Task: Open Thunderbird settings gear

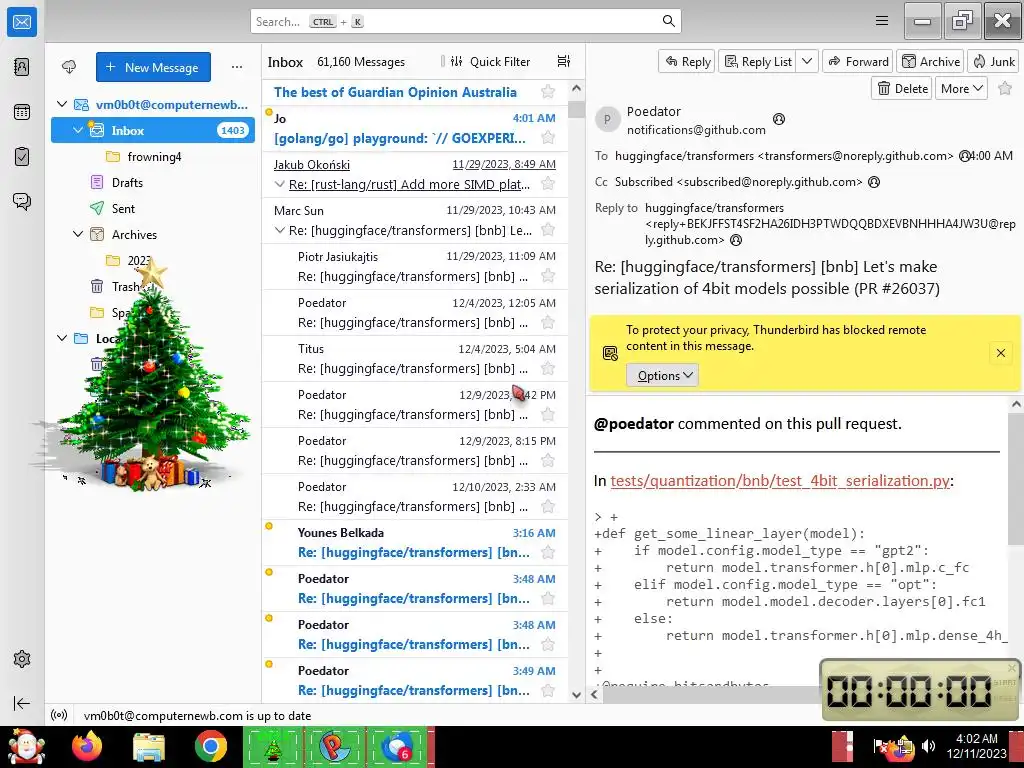Action: tap(22, 659)
